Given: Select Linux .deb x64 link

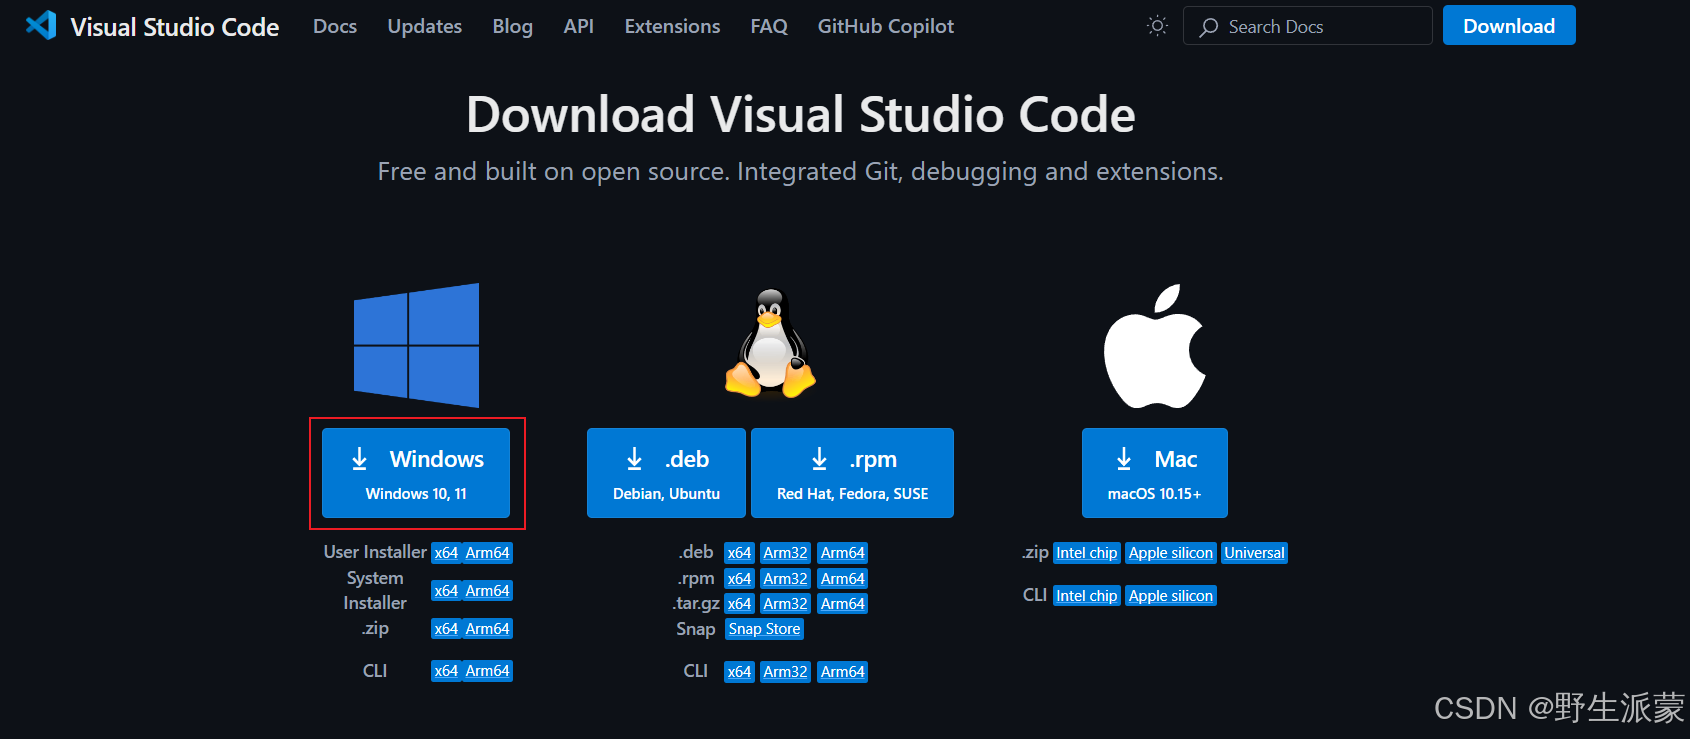Looking at the screenshot, I should (739, 553).
